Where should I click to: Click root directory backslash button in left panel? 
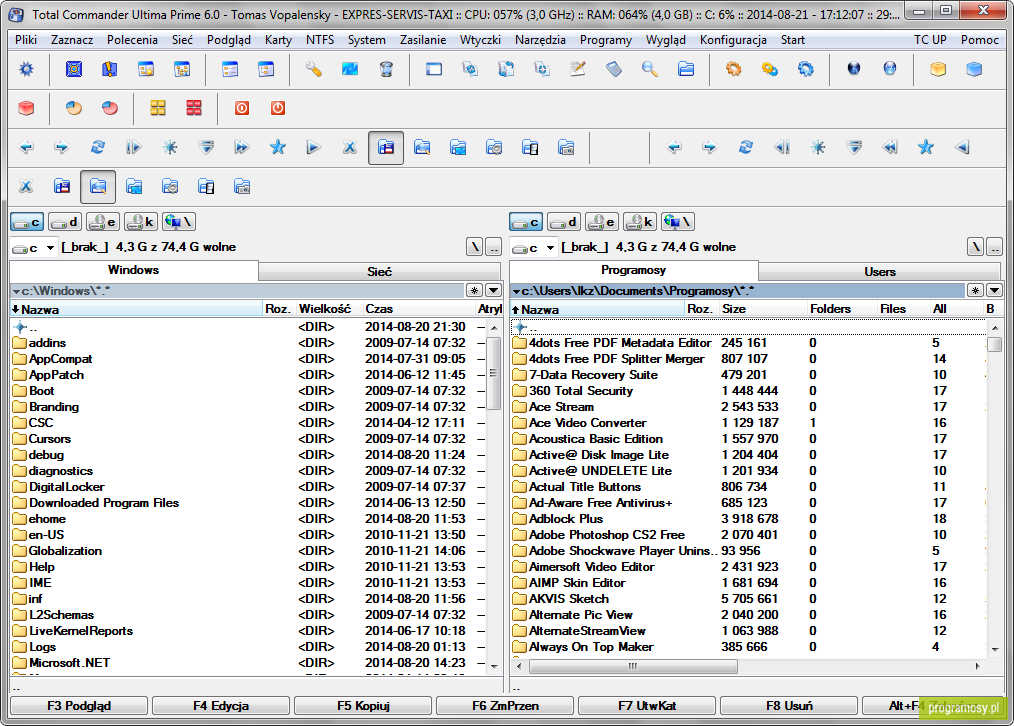[x=475, y=247]
